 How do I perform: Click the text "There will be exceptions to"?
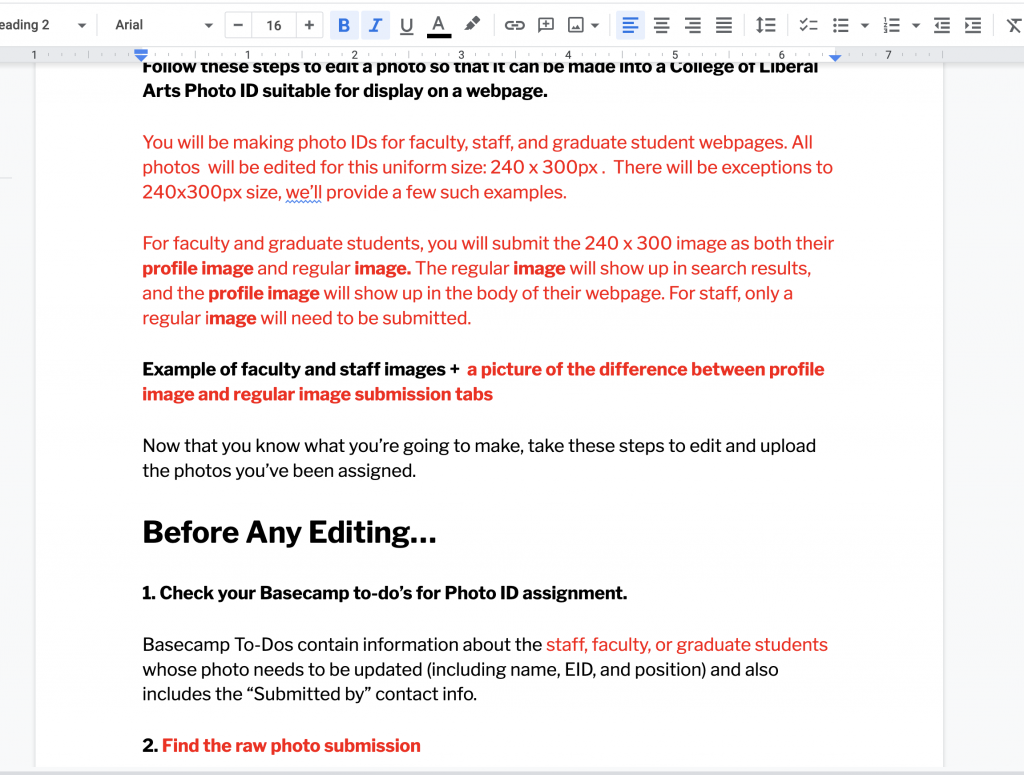pyautogui.click(x=723, y=168)
